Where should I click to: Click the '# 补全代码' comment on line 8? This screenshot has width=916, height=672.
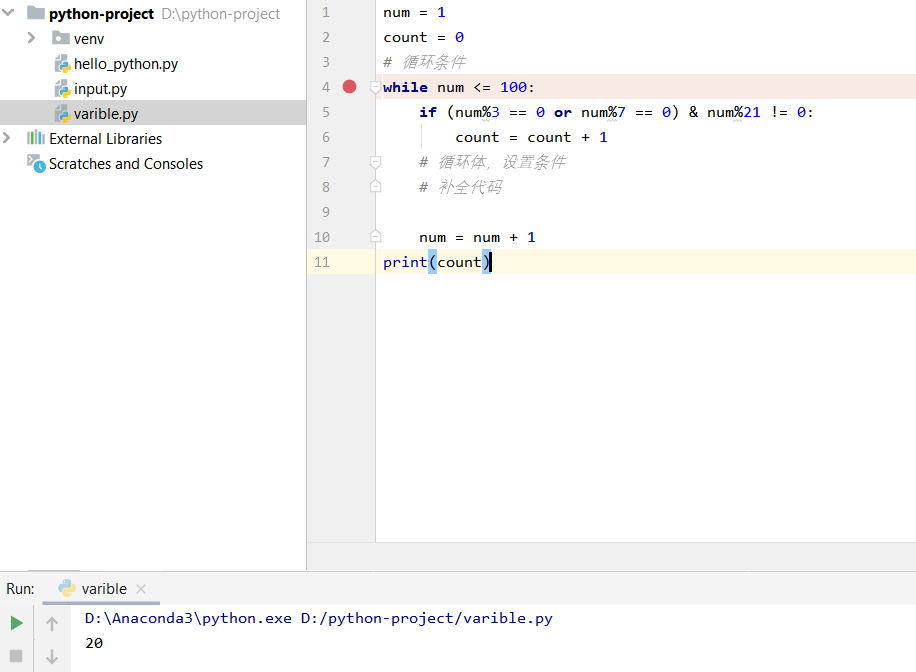460,187
